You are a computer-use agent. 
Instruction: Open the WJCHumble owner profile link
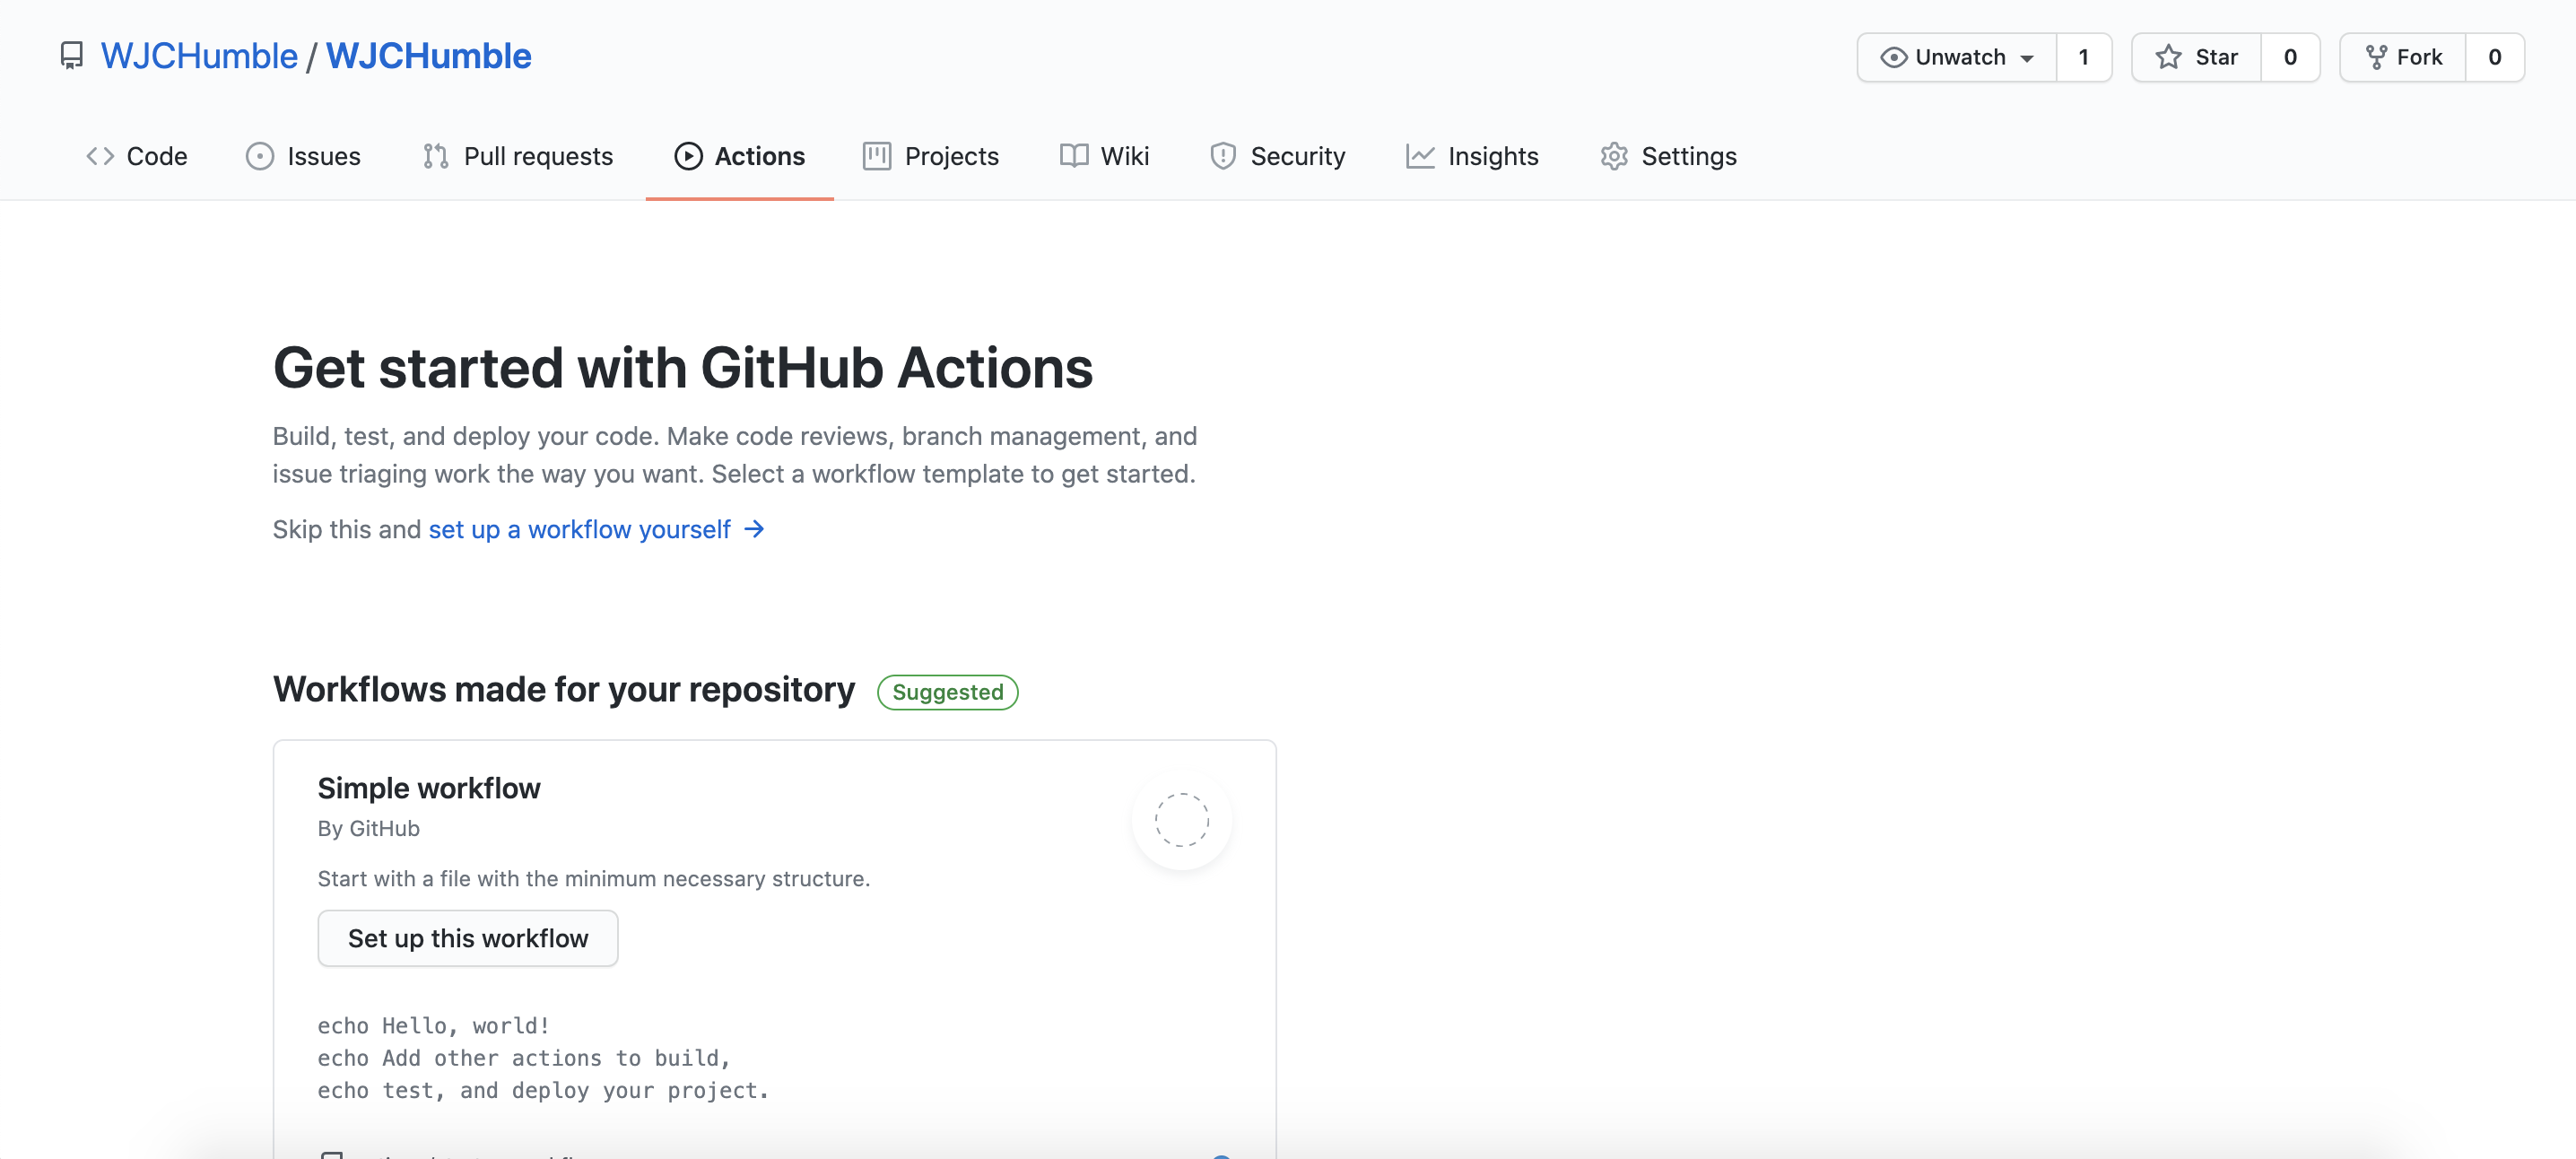199,56
